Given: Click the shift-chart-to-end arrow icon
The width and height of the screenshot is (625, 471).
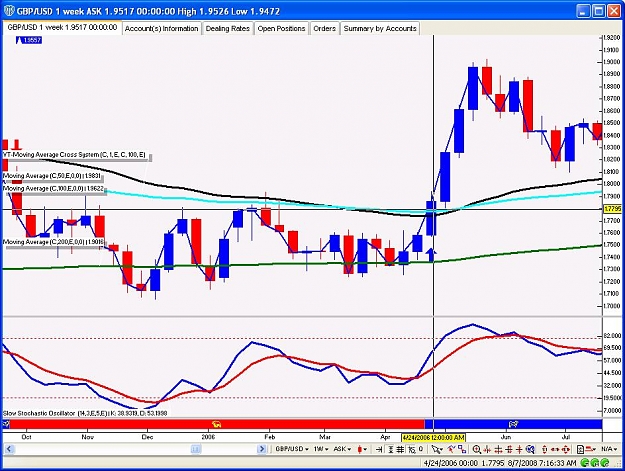Looking at the screenshot, I should coord(379,449).
